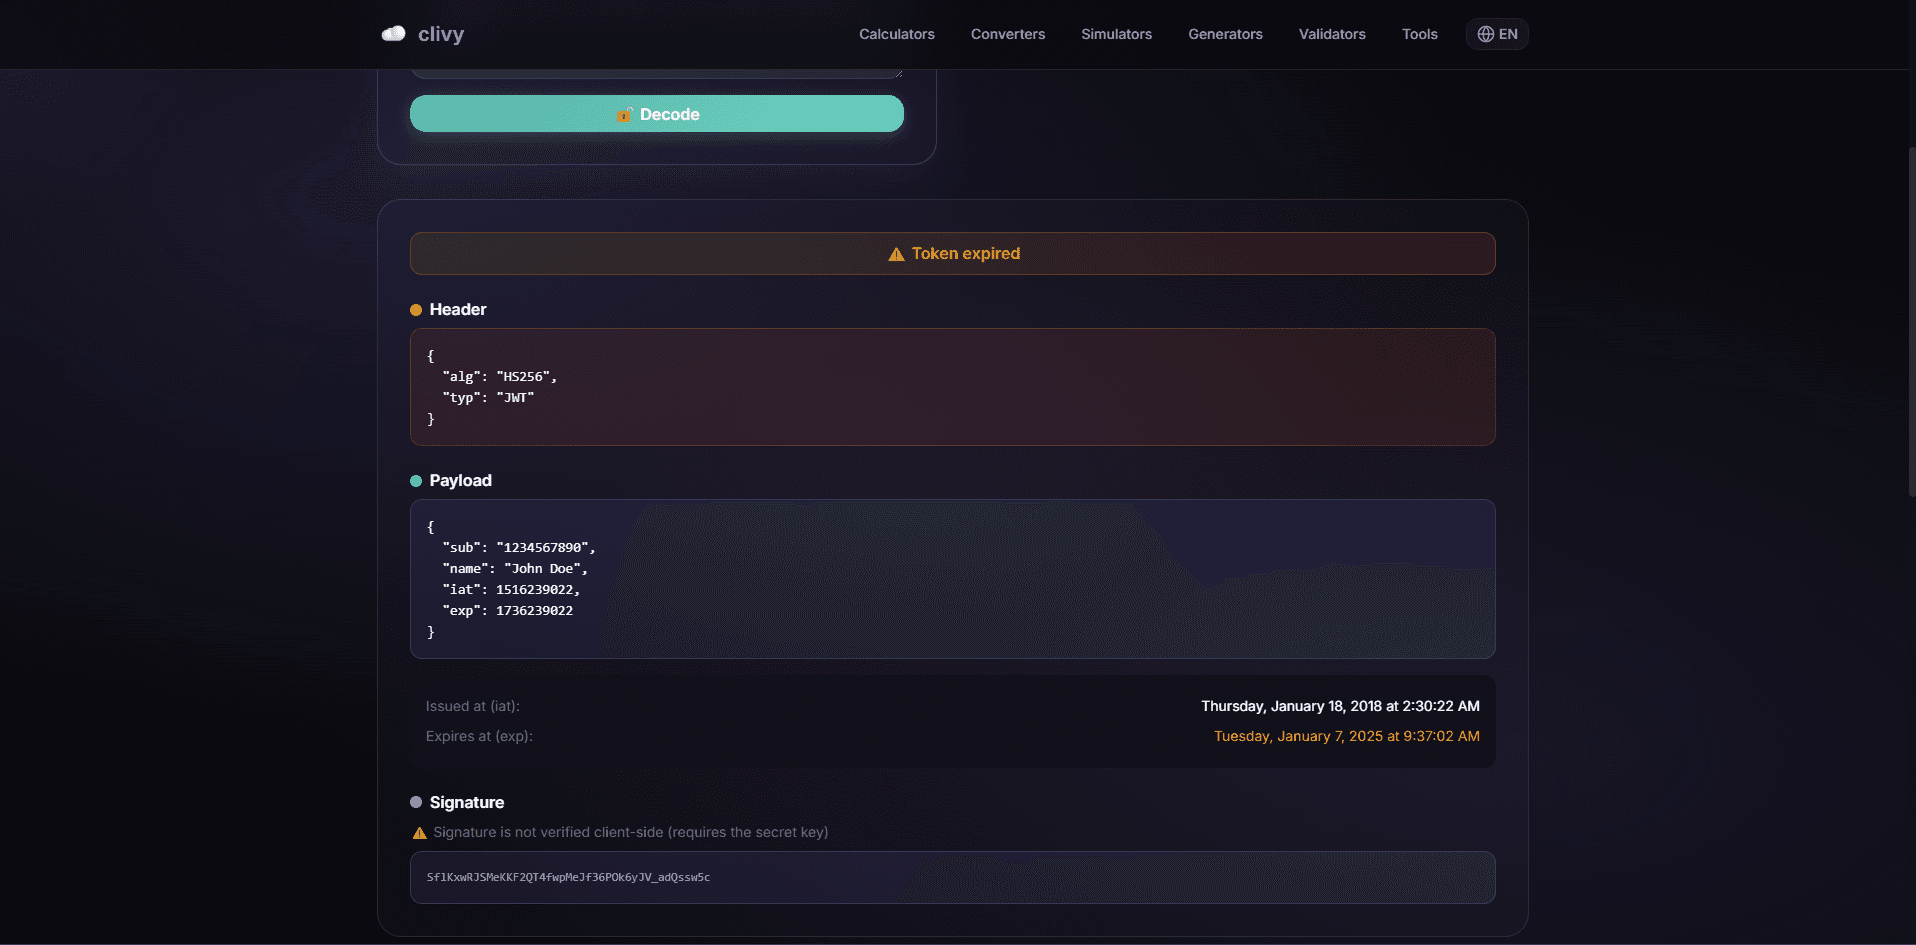Click the green dot beside the Payload heading

click(416, 481)
